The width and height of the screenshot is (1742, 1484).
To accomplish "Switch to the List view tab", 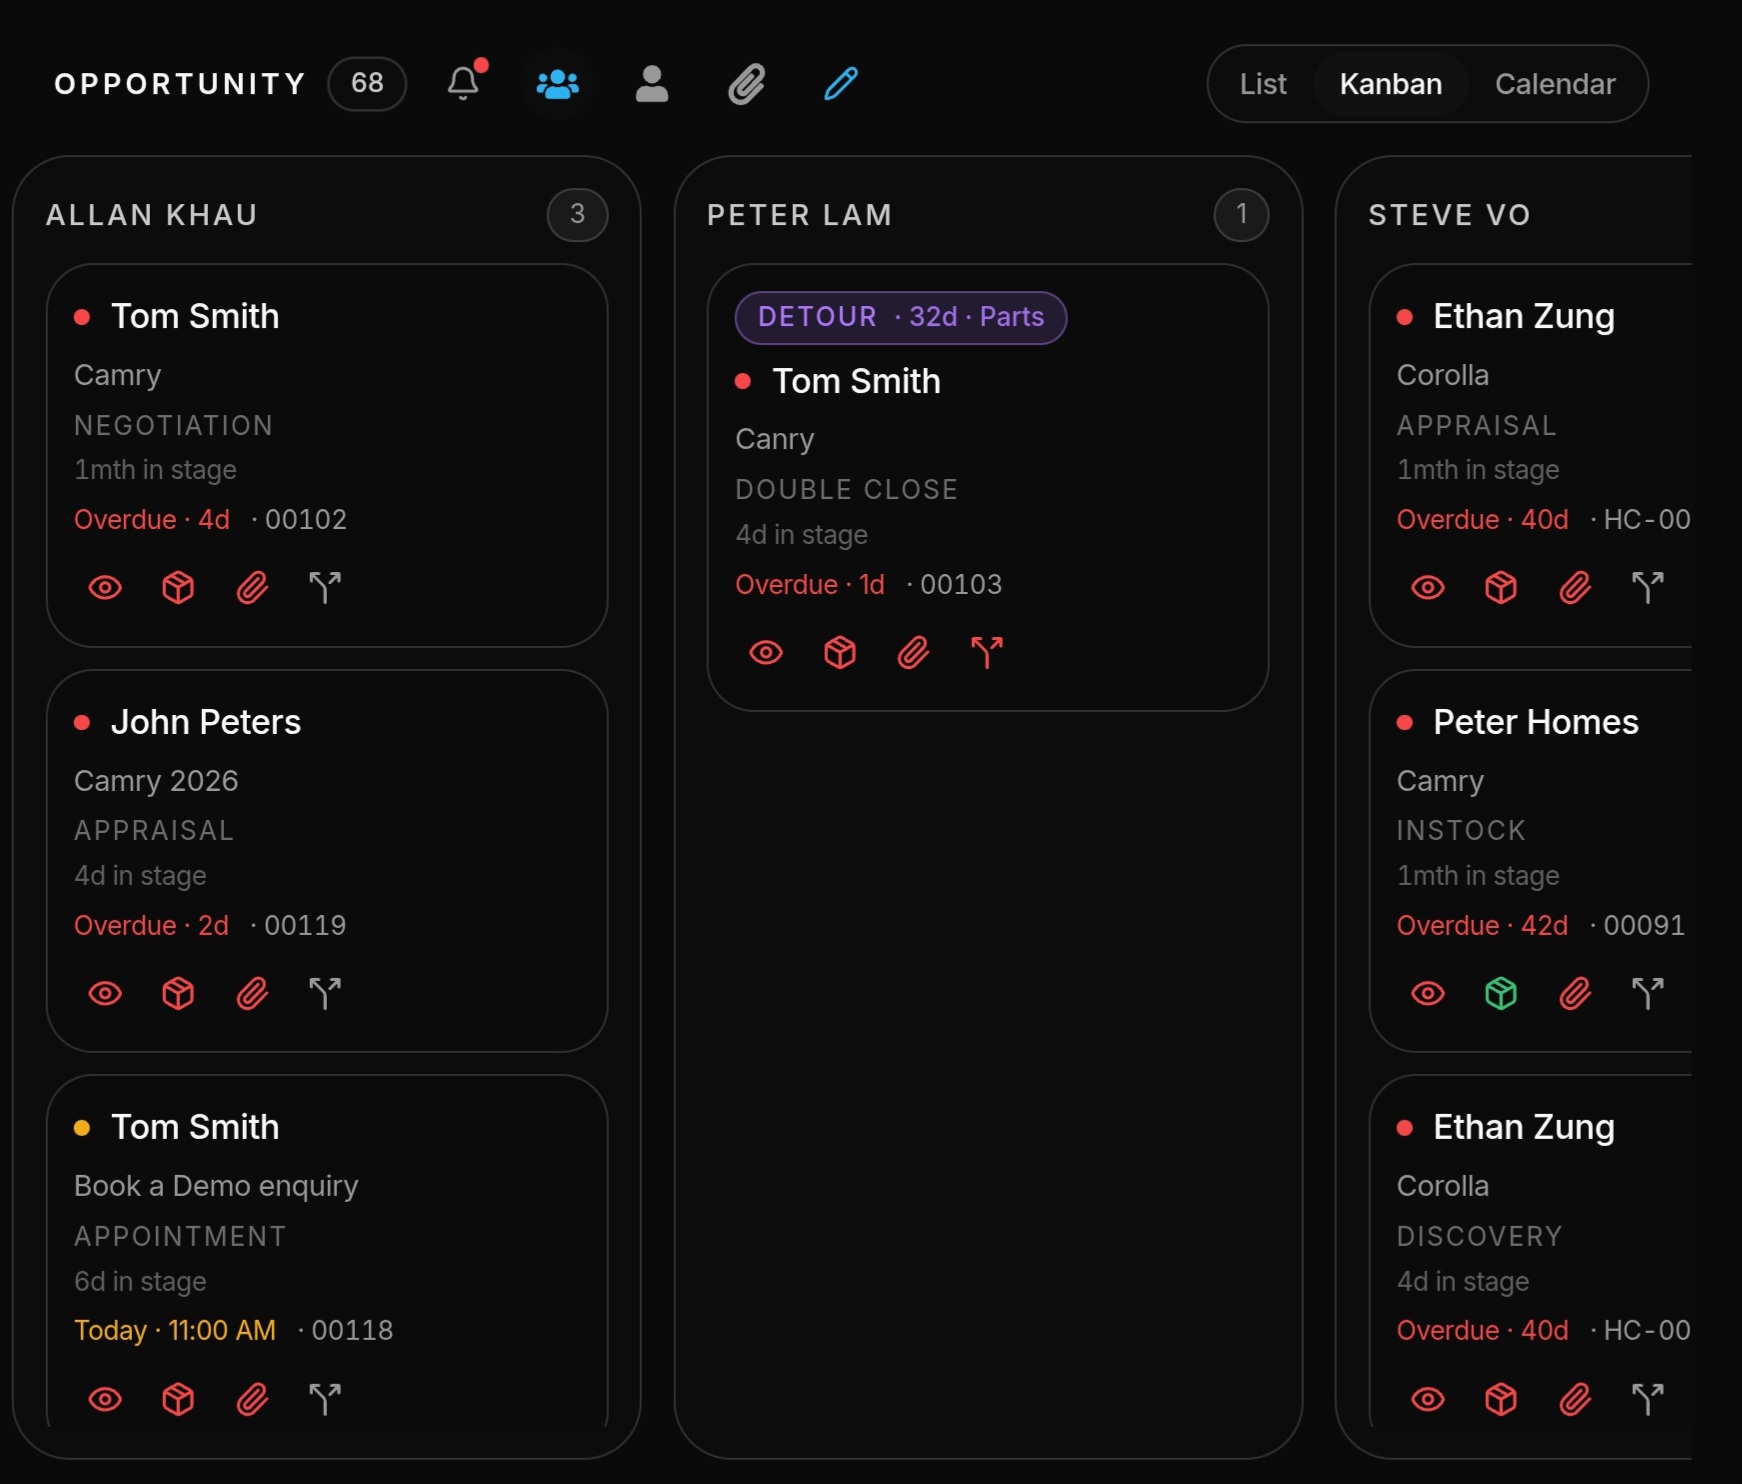I will (x=1263, y=84).
